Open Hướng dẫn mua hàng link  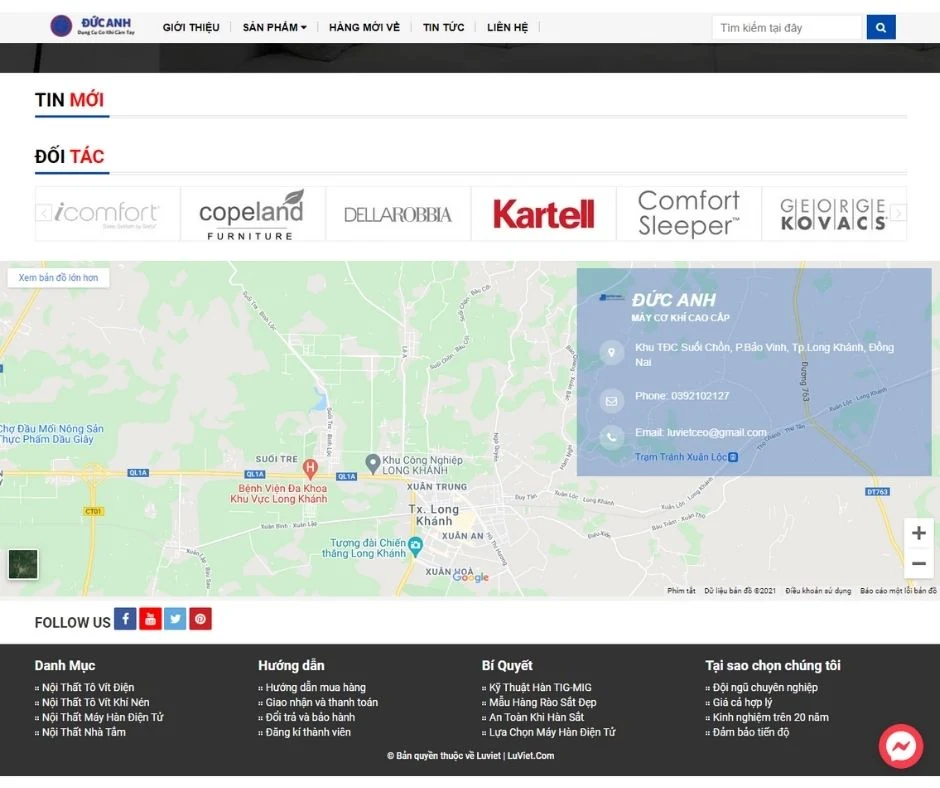tap(316, 687)
